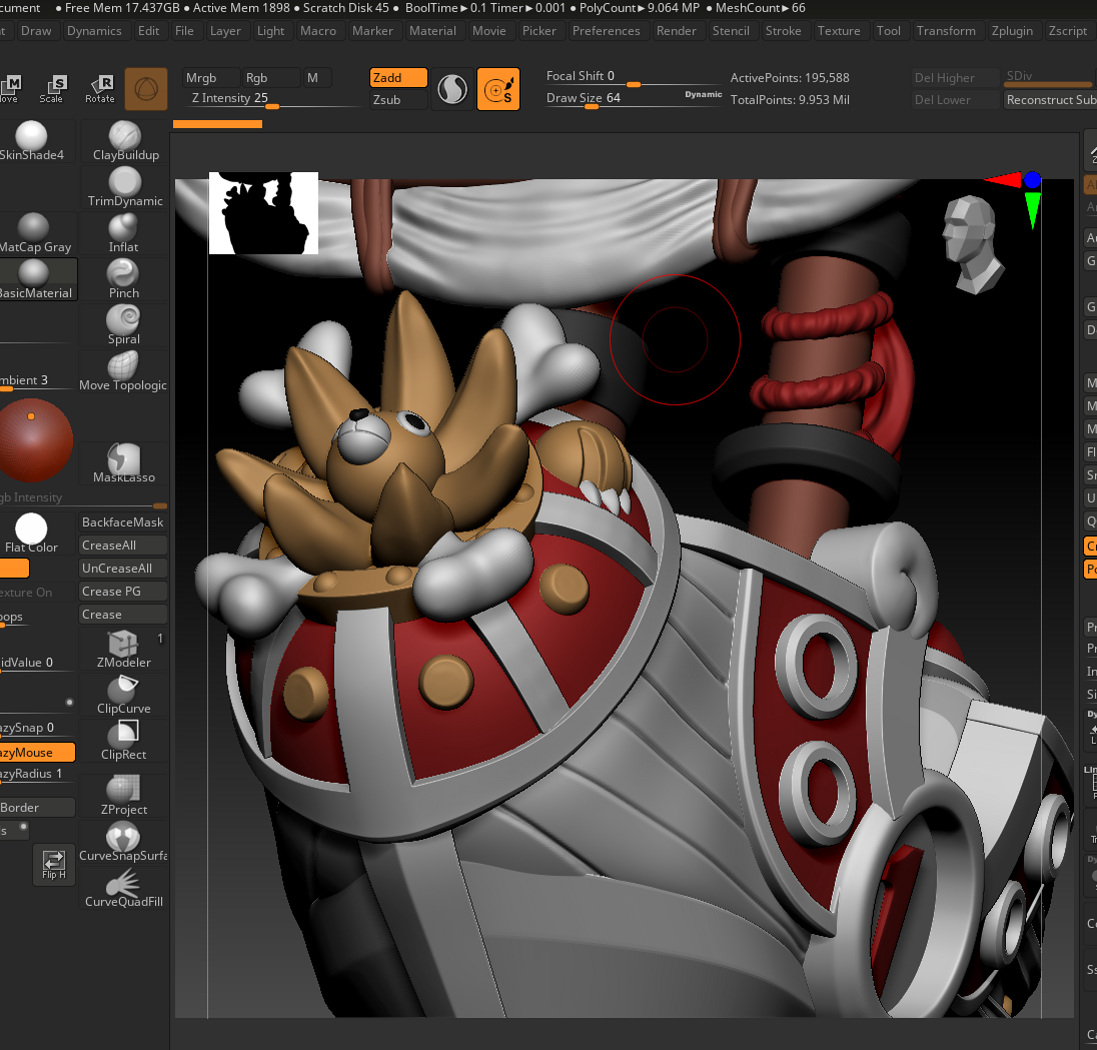Viewport: 1097px width, 1050px height.
Task: Click the Crease PG button
Action: click(x=123, y=591)
